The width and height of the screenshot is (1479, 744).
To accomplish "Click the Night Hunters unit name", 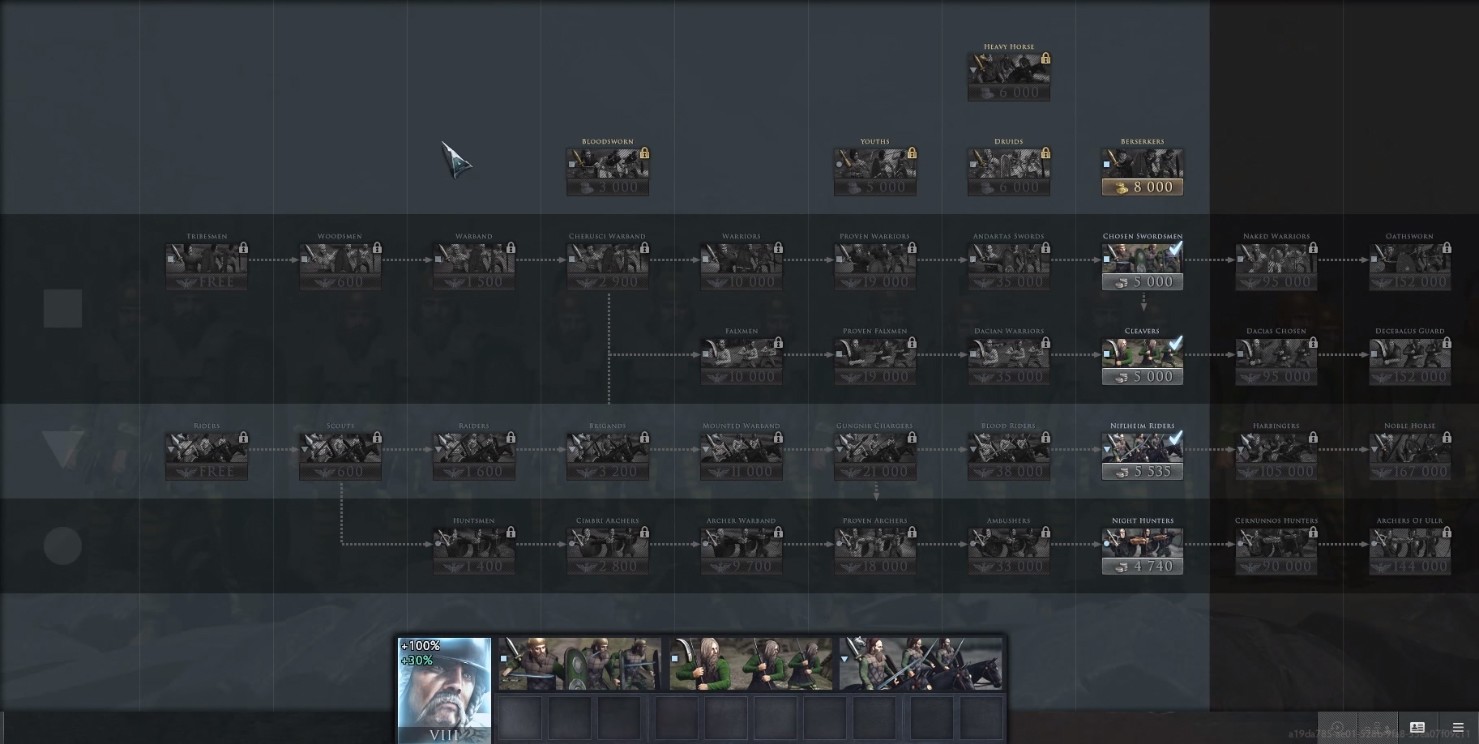I will point(1142,520).
